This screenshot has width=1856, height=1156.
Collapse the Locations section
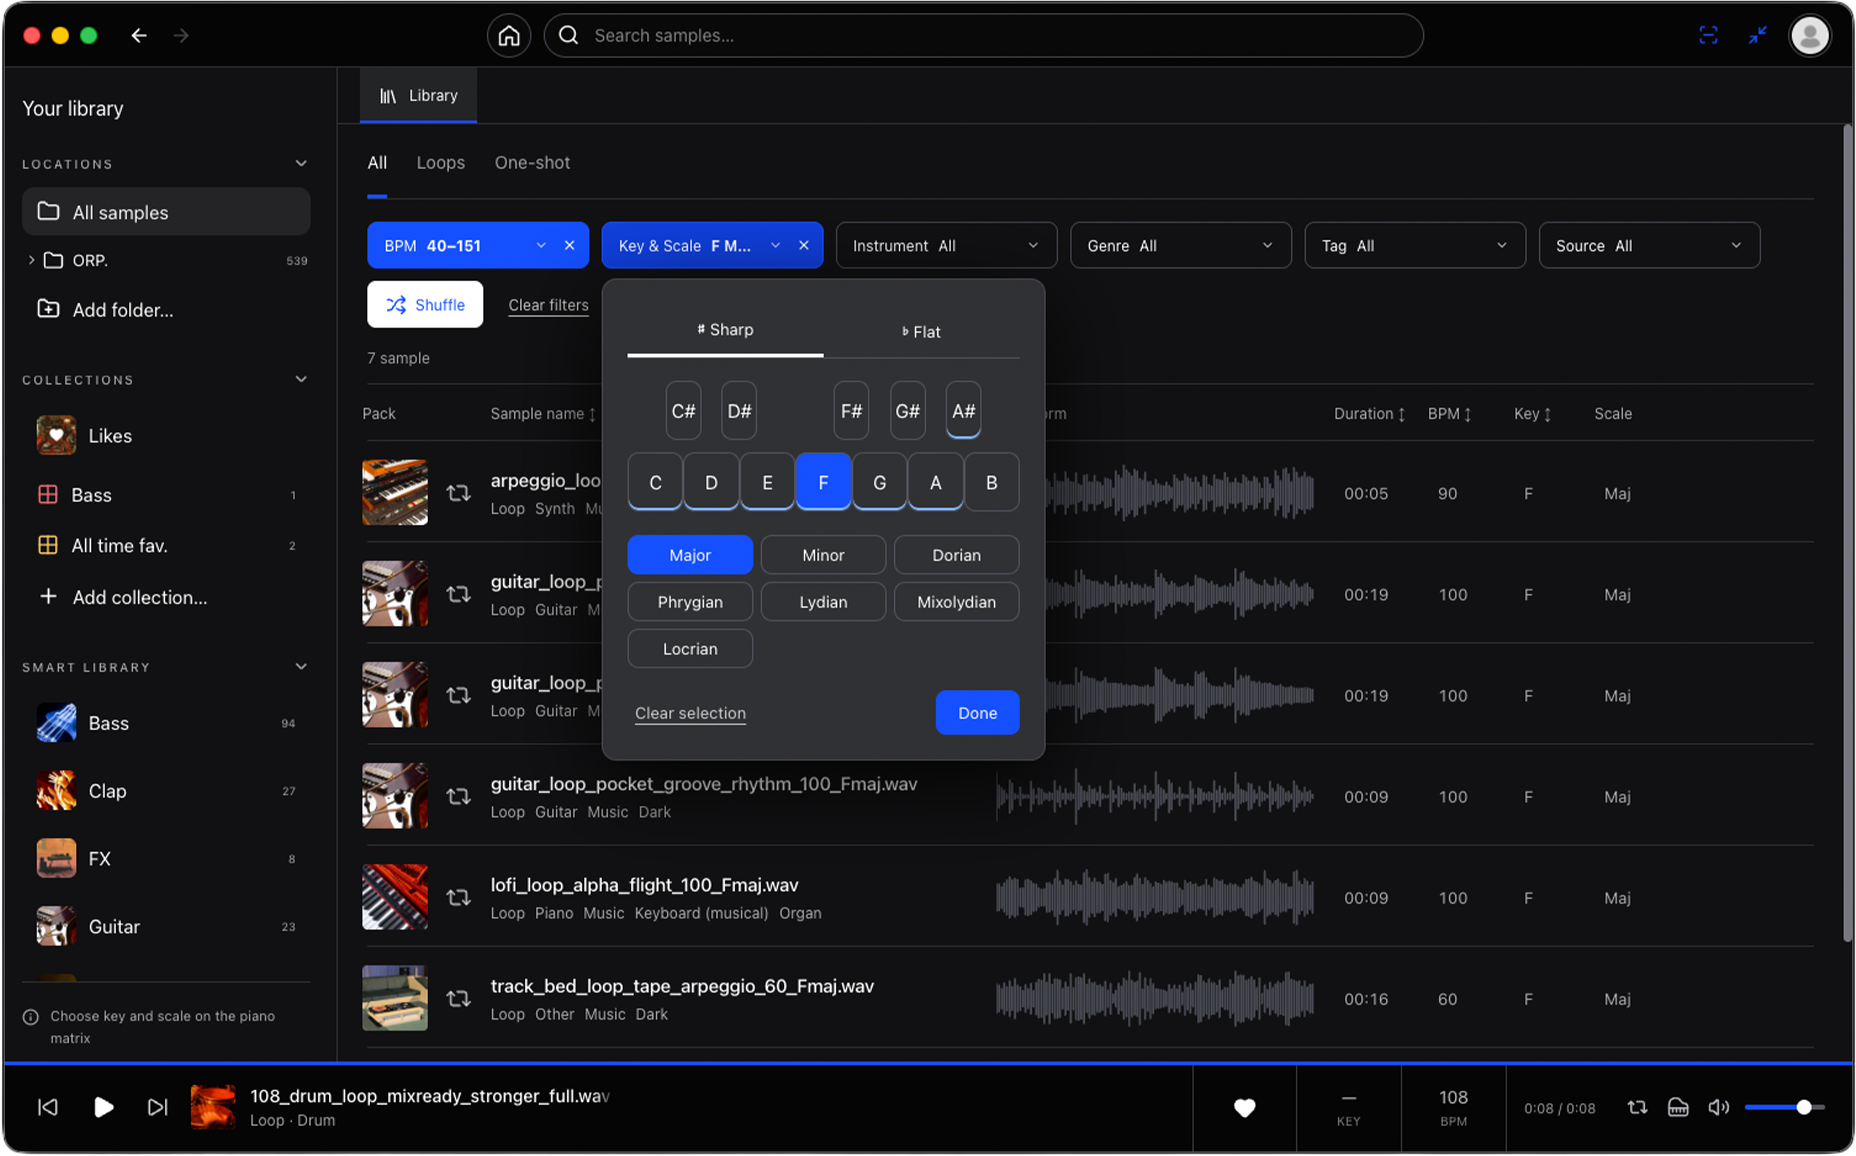coord(301,163)
